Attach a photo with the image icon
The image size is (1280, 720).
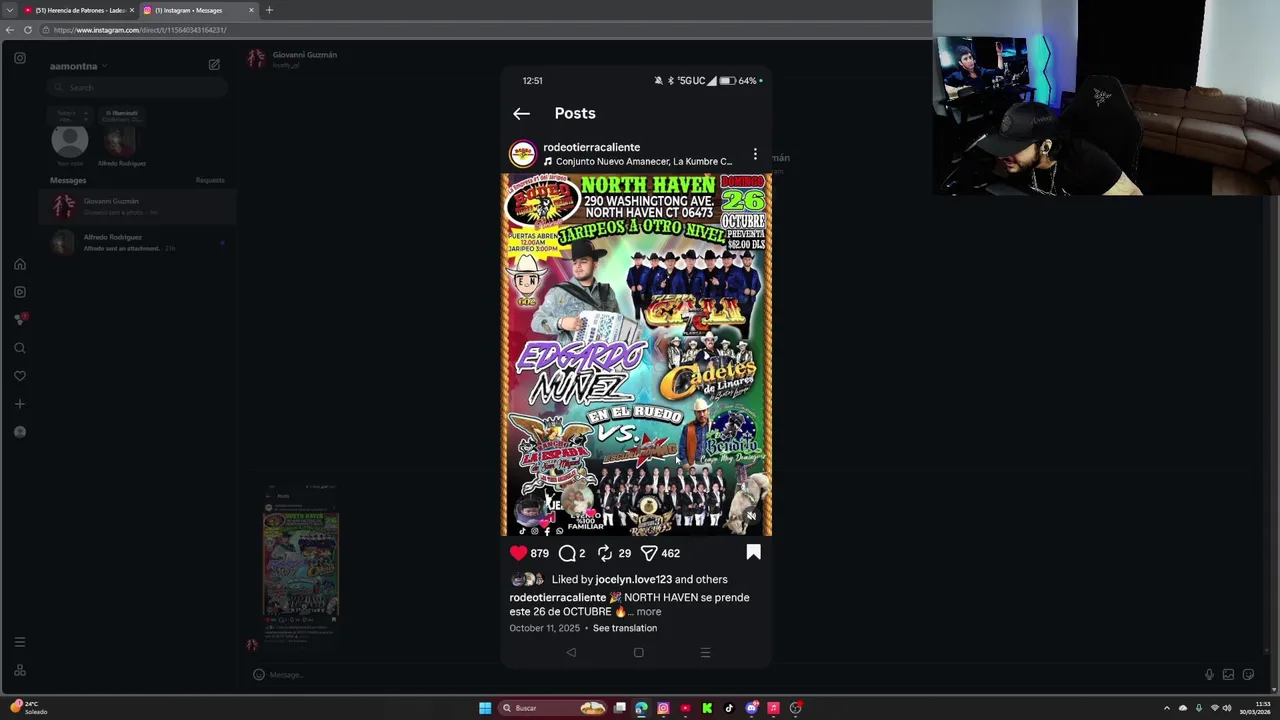click(x=1228, y=675)
